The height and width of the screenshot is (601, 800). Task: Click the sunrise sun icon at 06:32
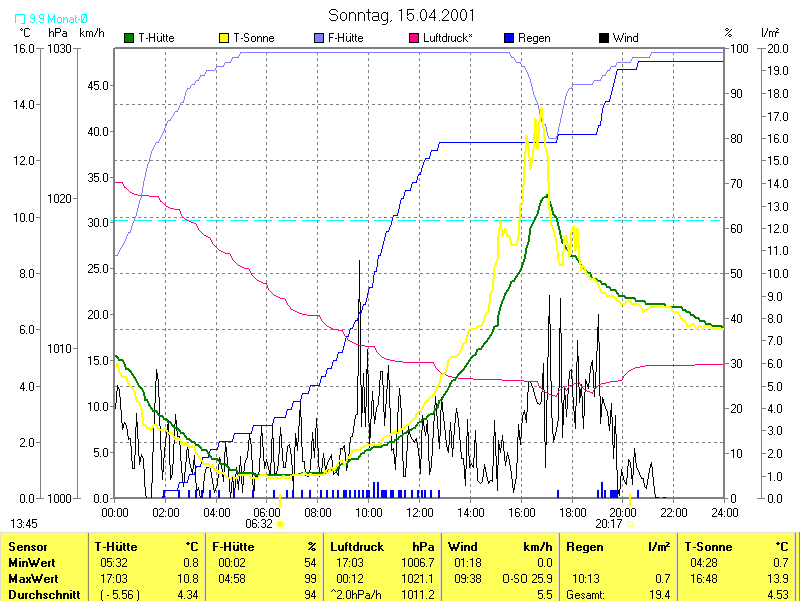coord(280,523)
